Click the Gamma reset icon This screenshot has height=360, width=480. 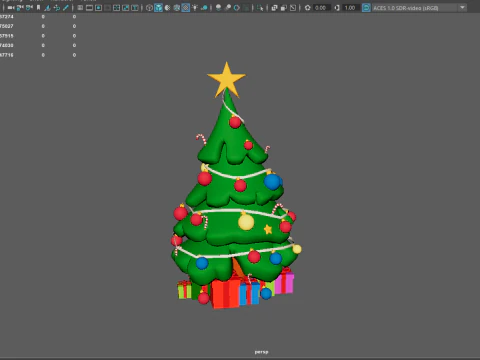coord(337,8)
